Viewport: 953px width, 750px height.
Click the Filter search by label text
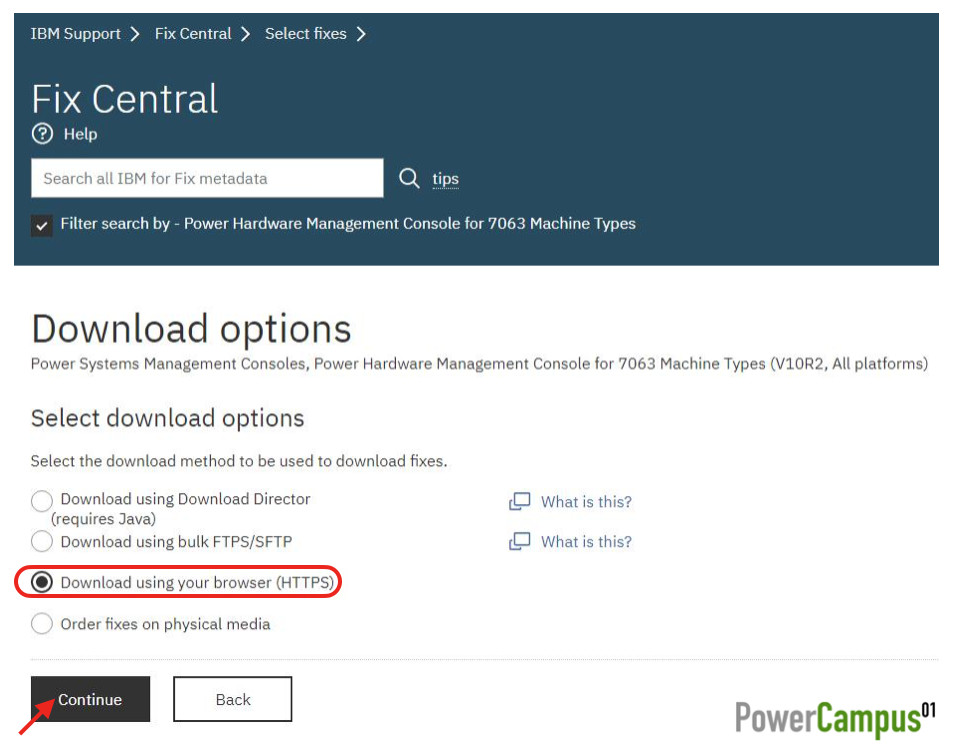[x=348, y=224]
